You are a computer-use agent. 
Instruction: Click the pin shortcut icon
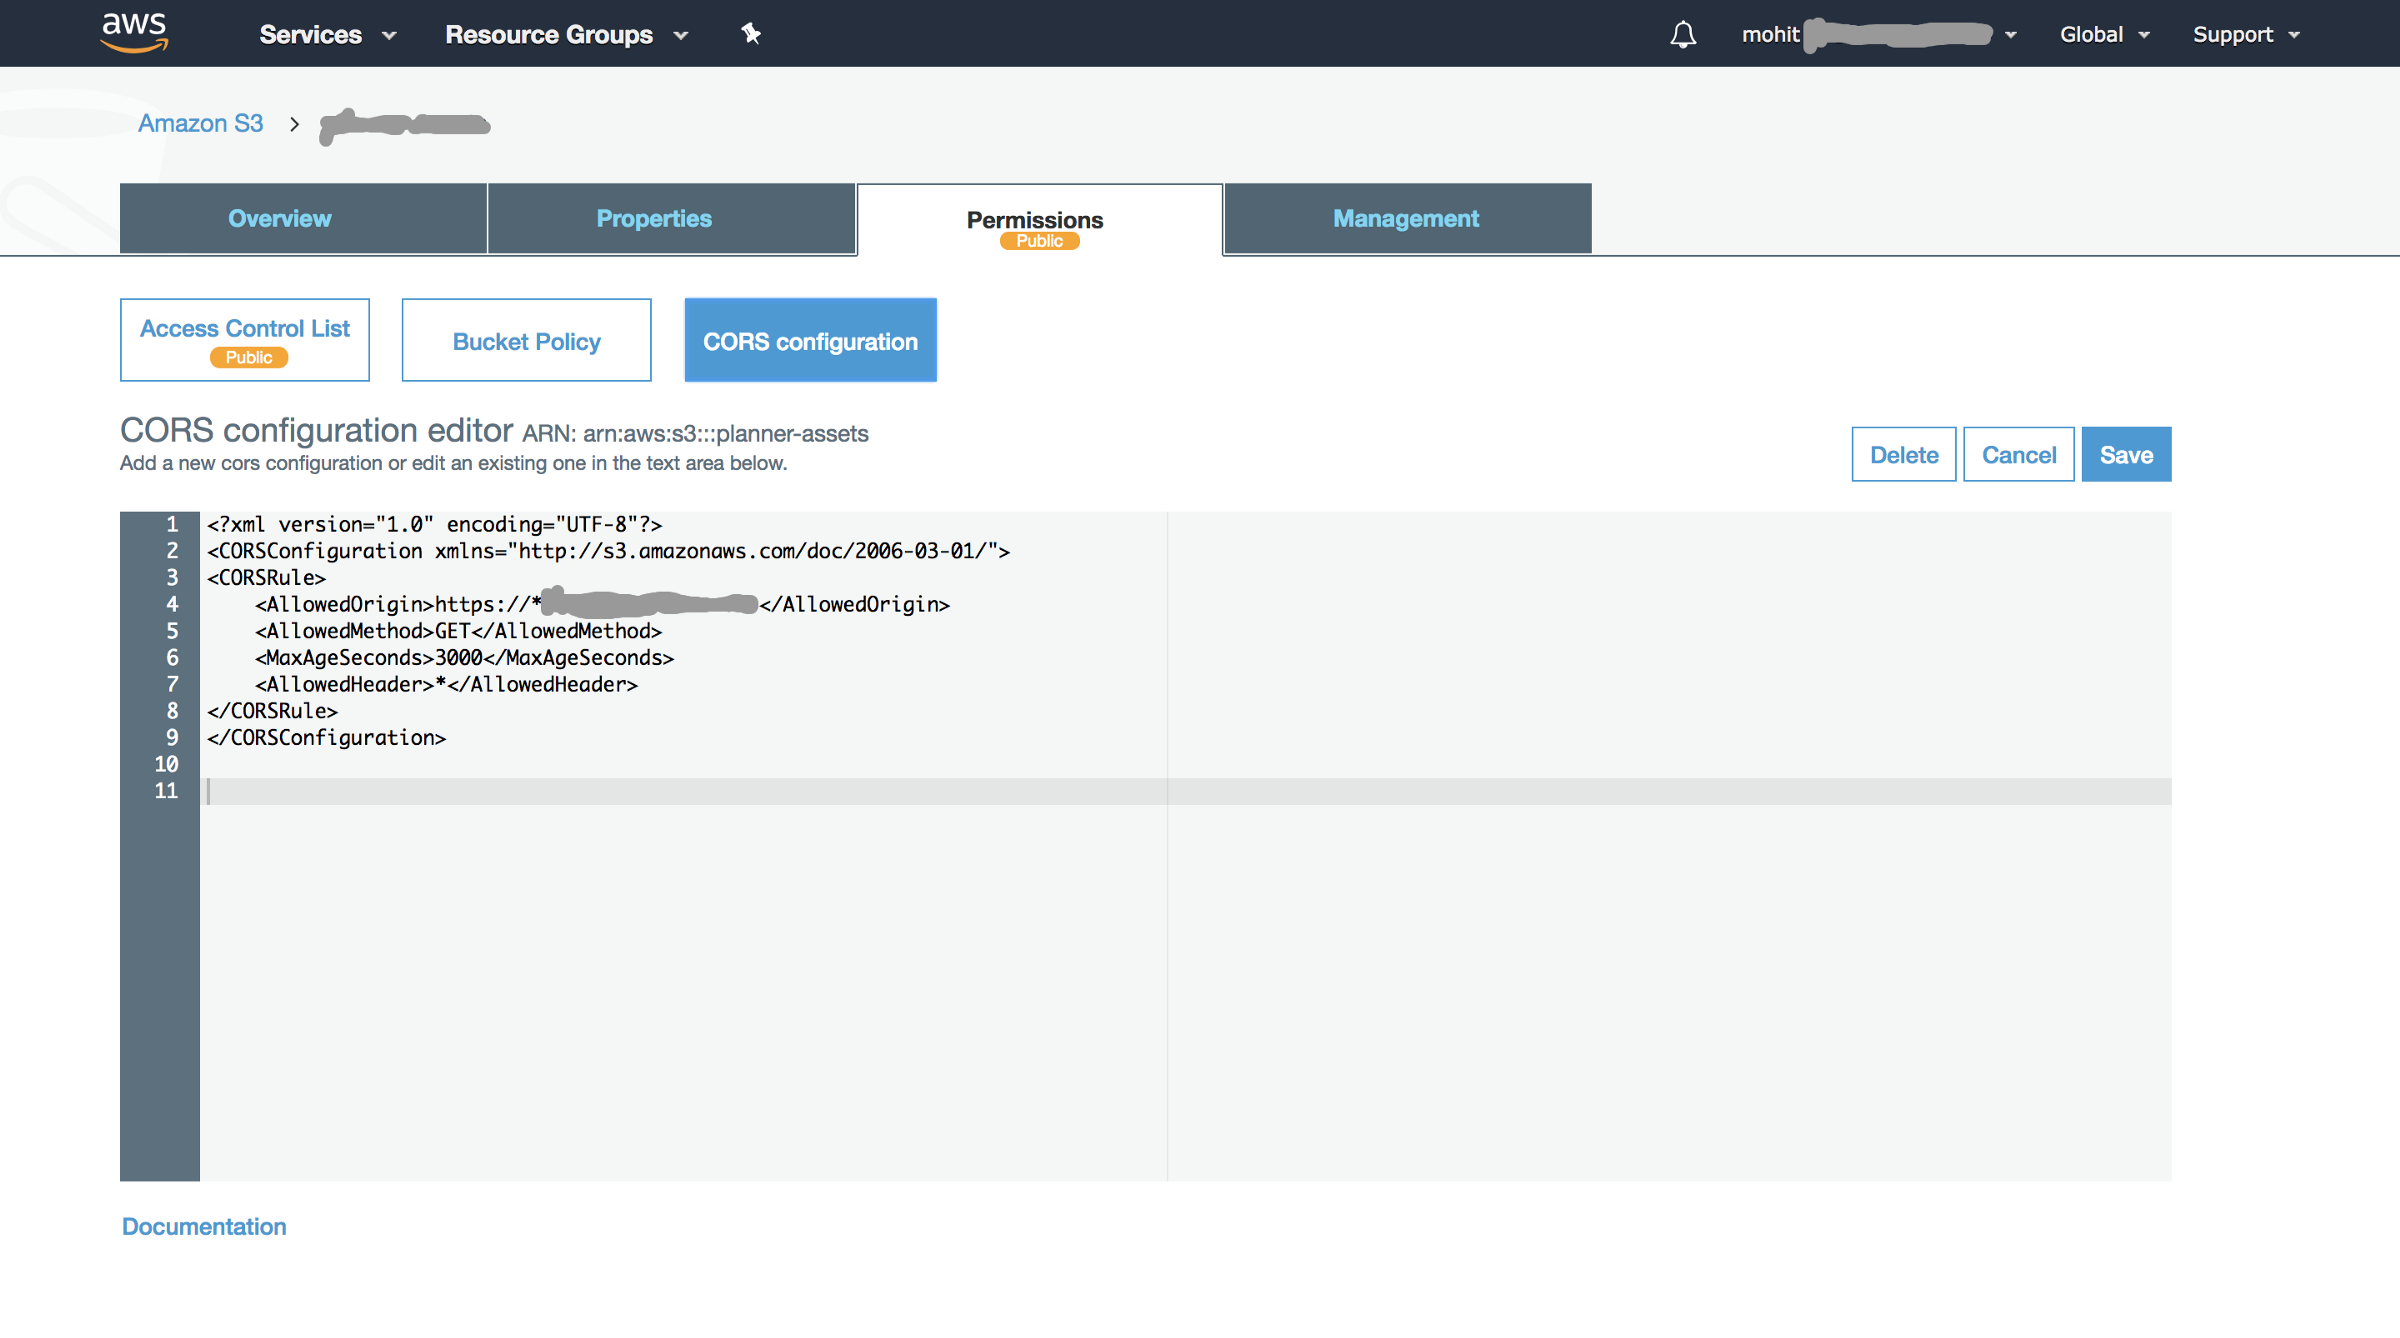(751, 34)
